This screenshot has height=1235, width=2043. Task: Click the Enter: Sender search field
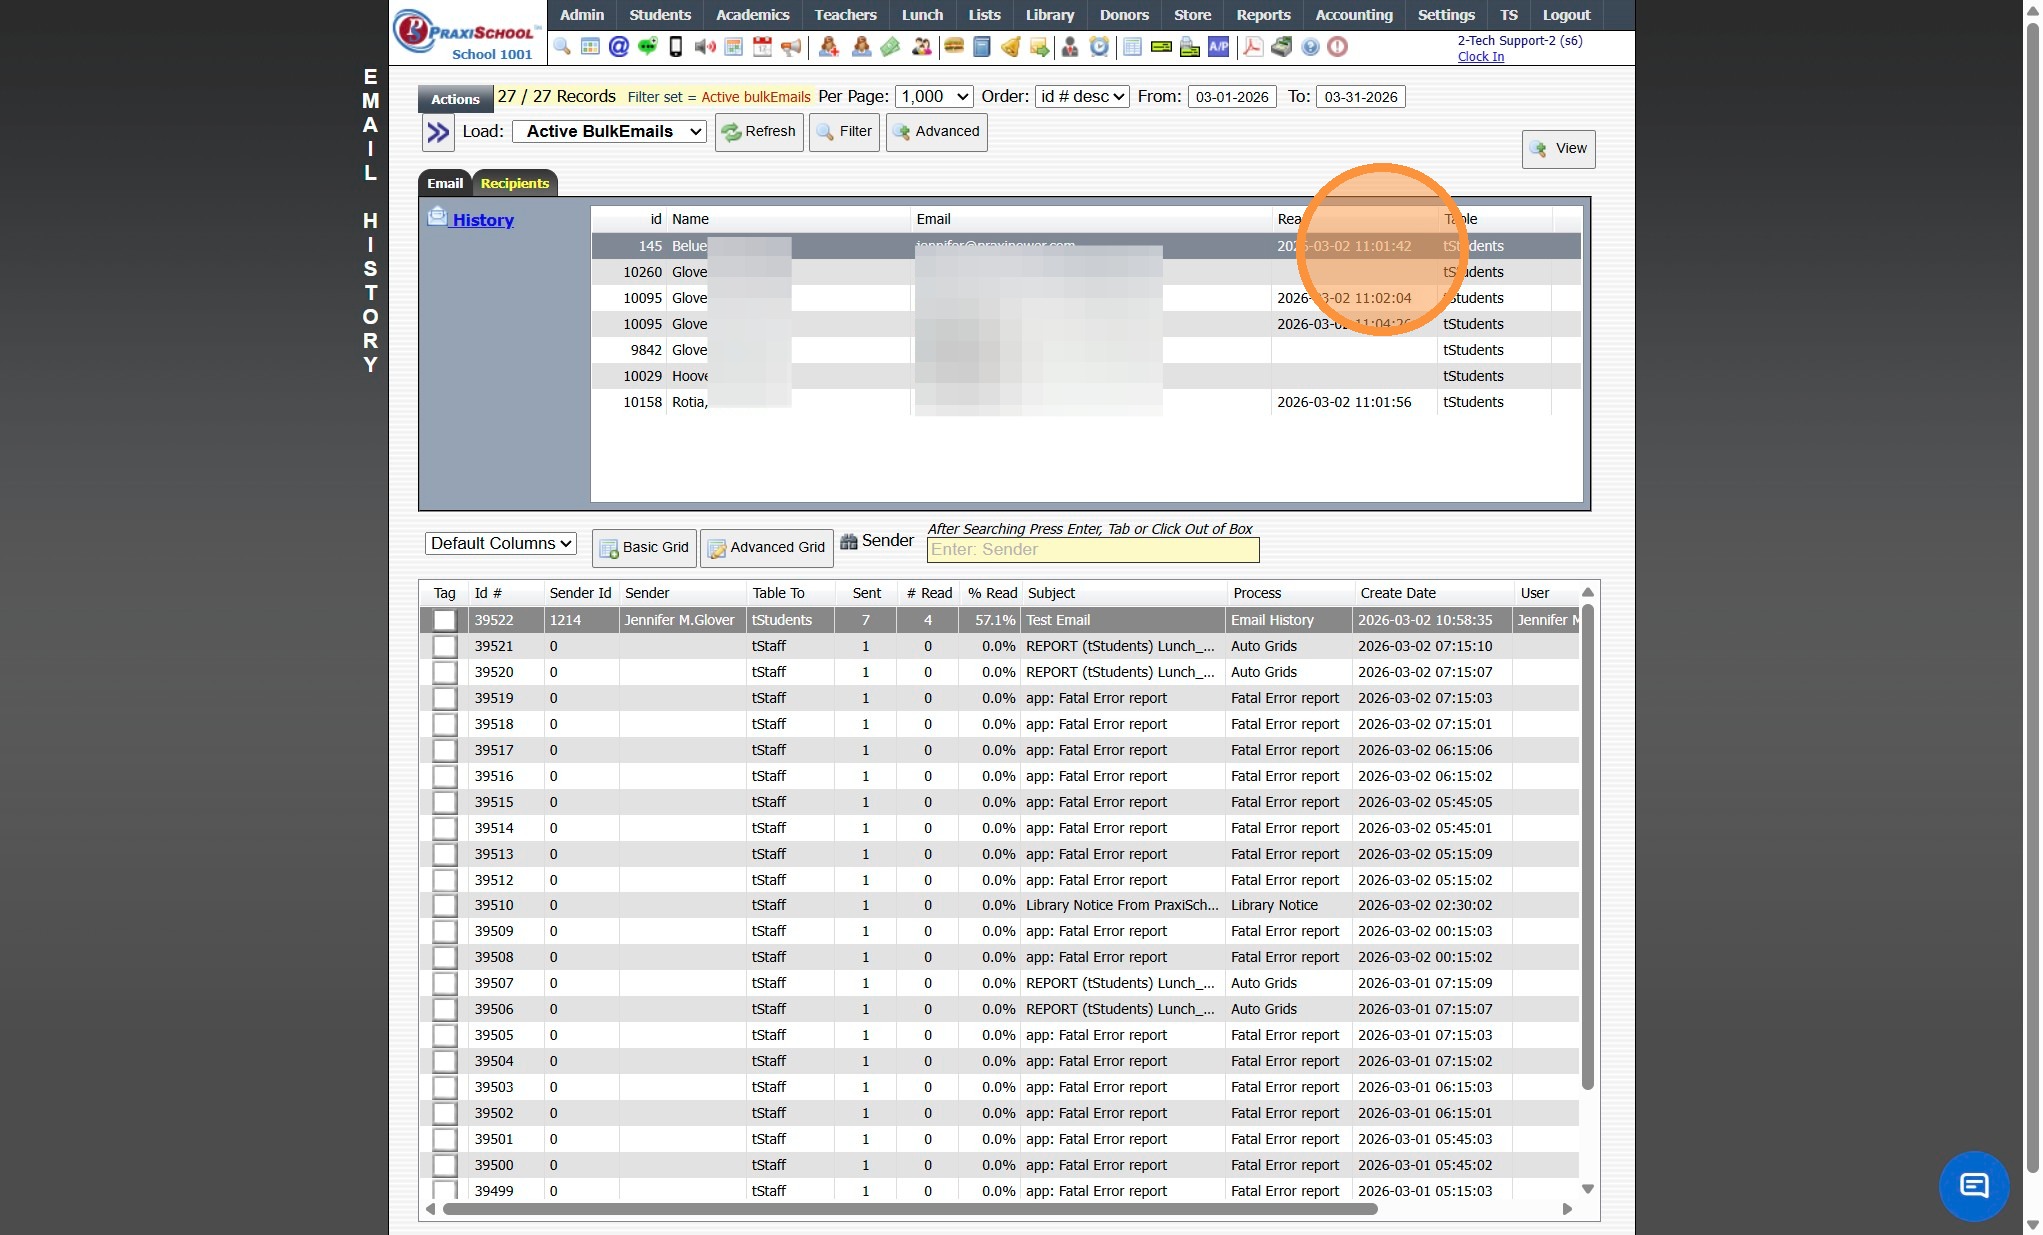coord(1092,550)
